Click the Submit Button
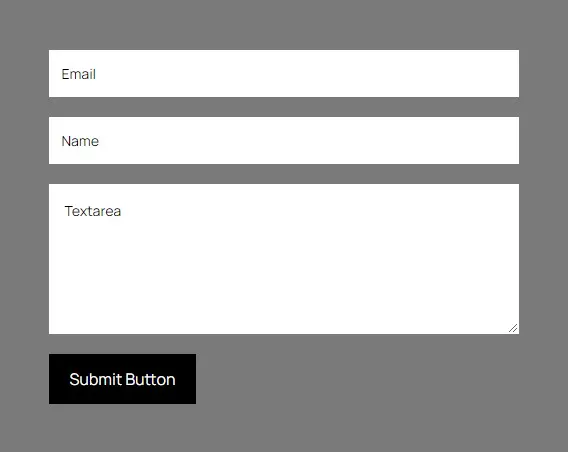 point(122,379)
